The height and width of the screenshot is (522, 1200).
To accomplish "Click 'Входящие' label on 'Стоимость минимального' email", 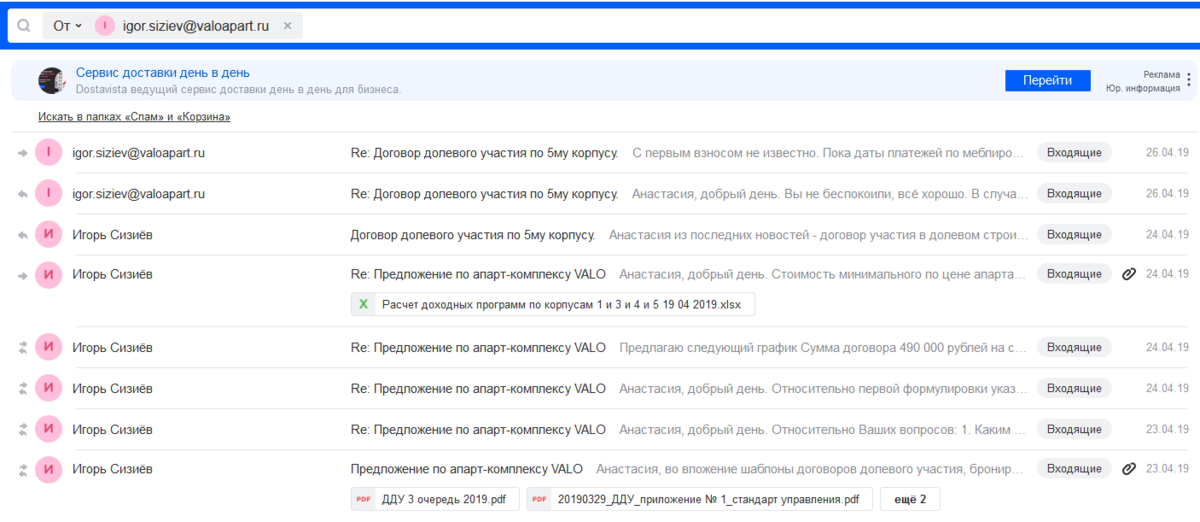I will pyautogui.click(x=1074, y=274).
